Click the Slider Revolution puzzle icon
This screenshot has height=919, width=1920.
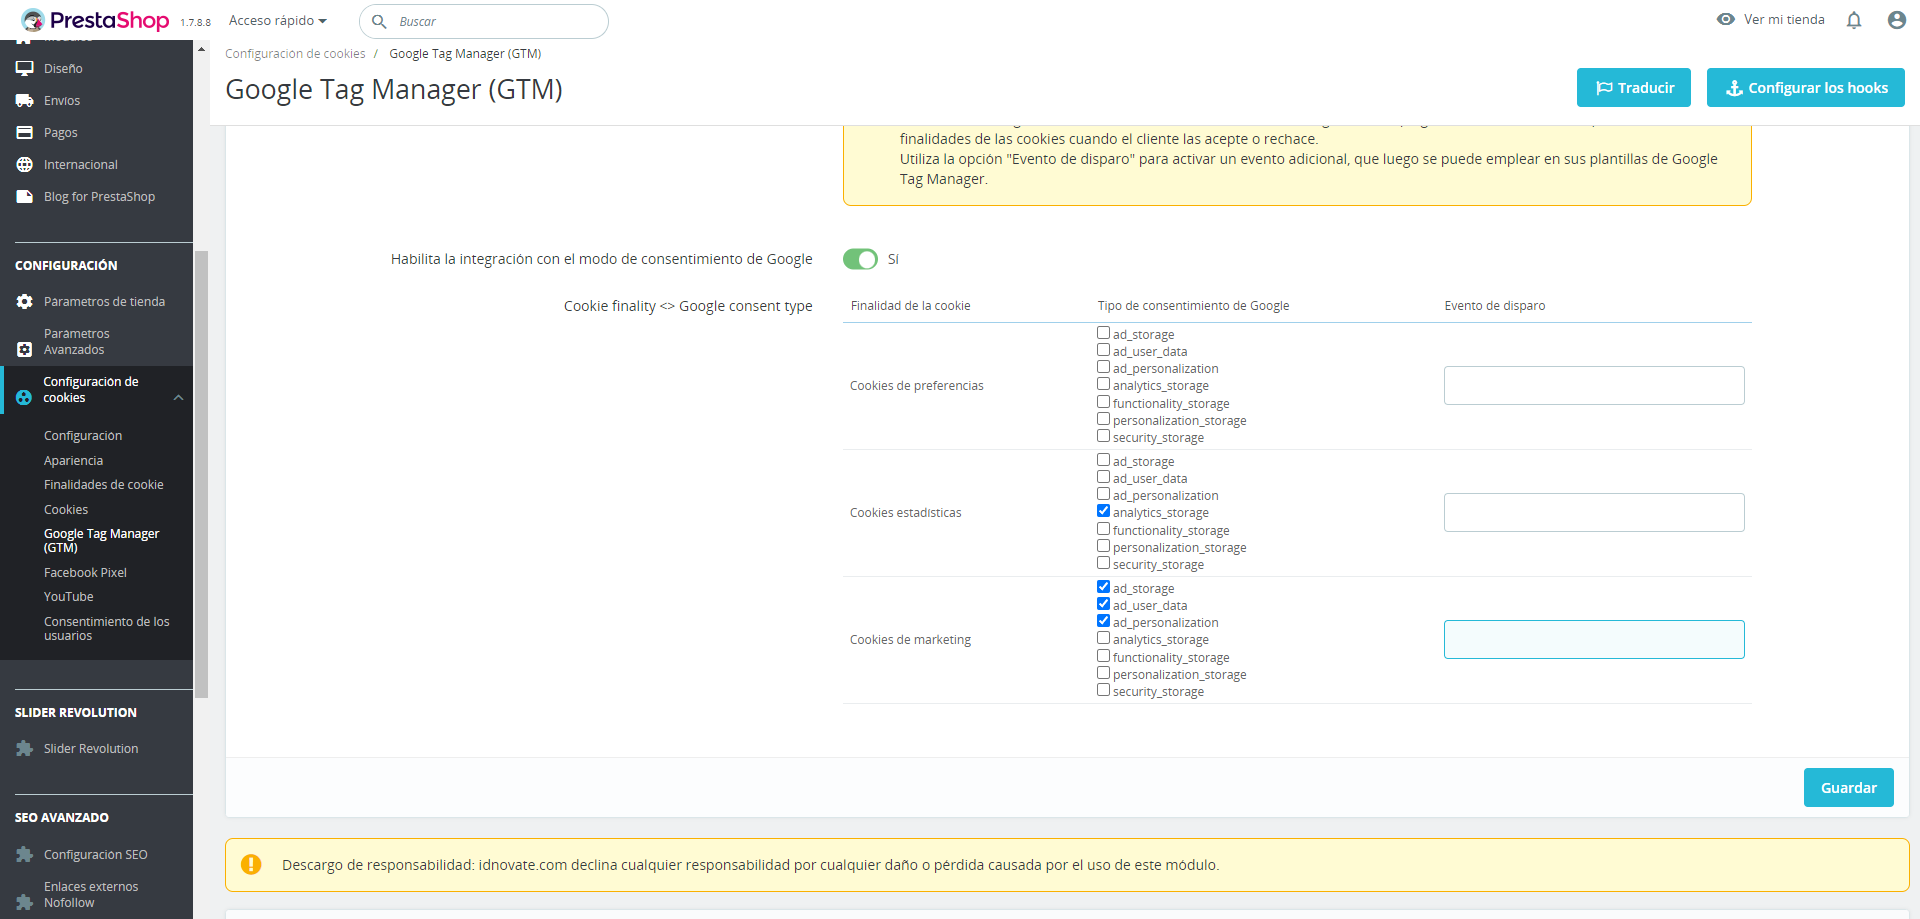click(x=25, y=748)
